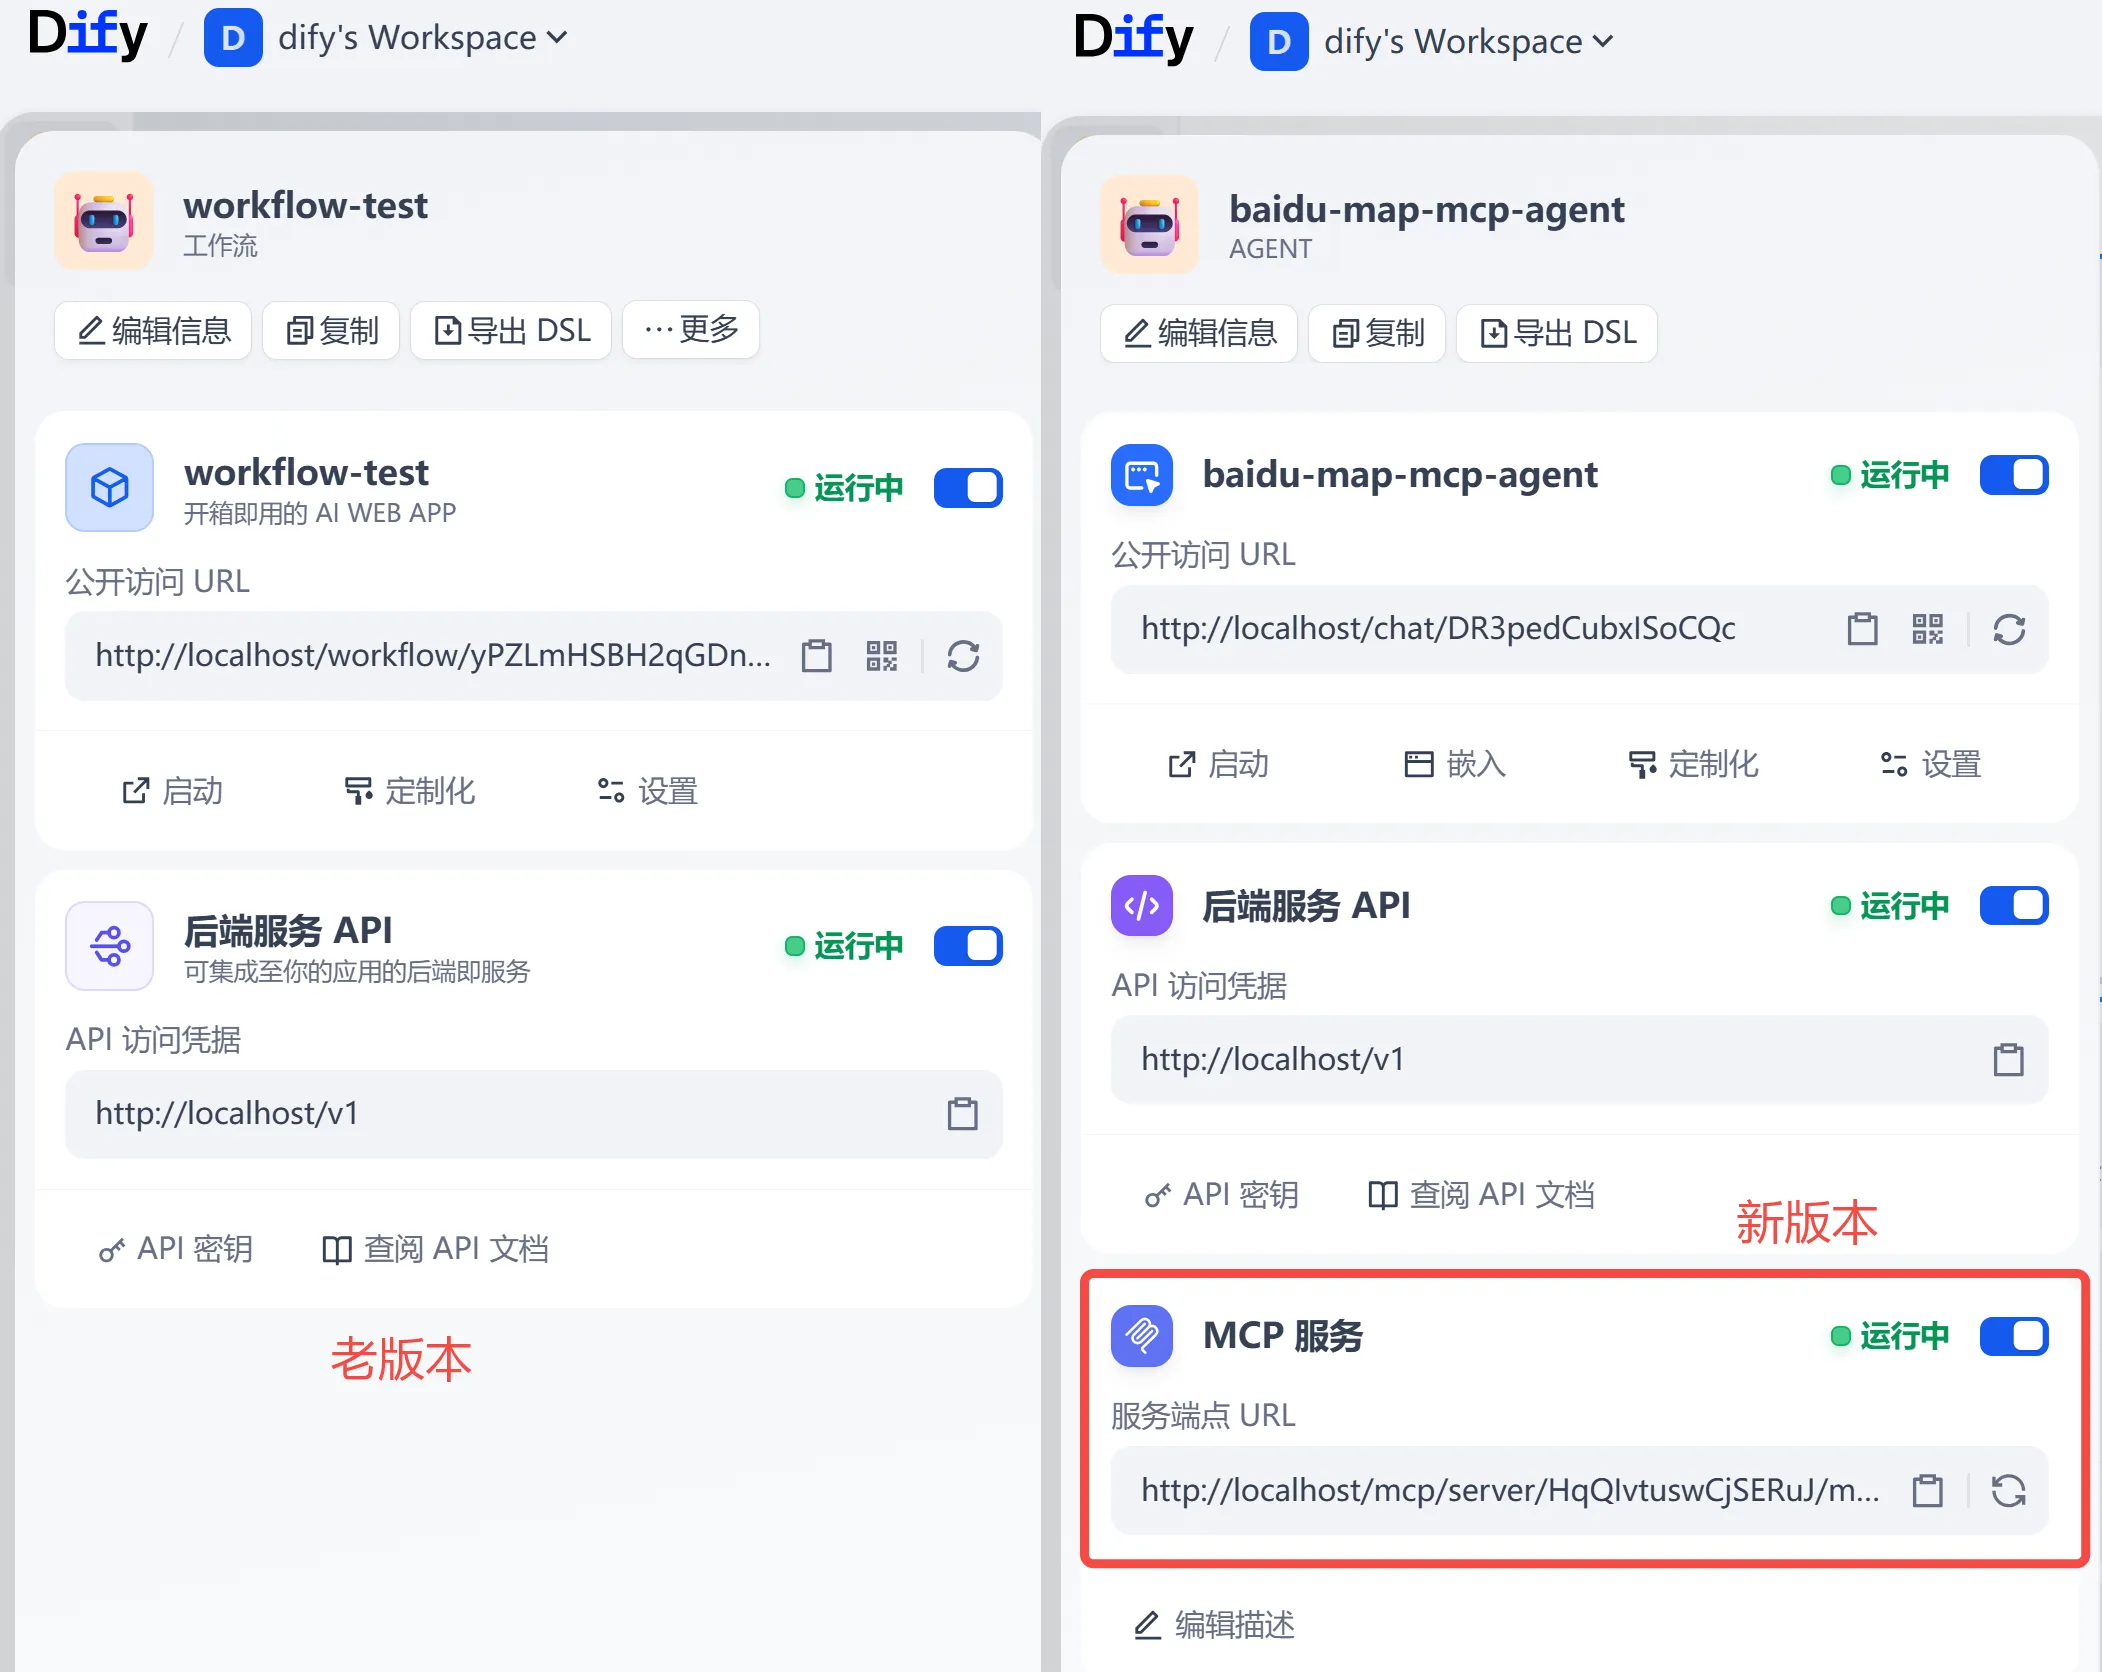Viewport: 2102px width, 1672px height.
Task: Toggle left panel 后端服务 API switch
Action: click(x=967, y=946)
